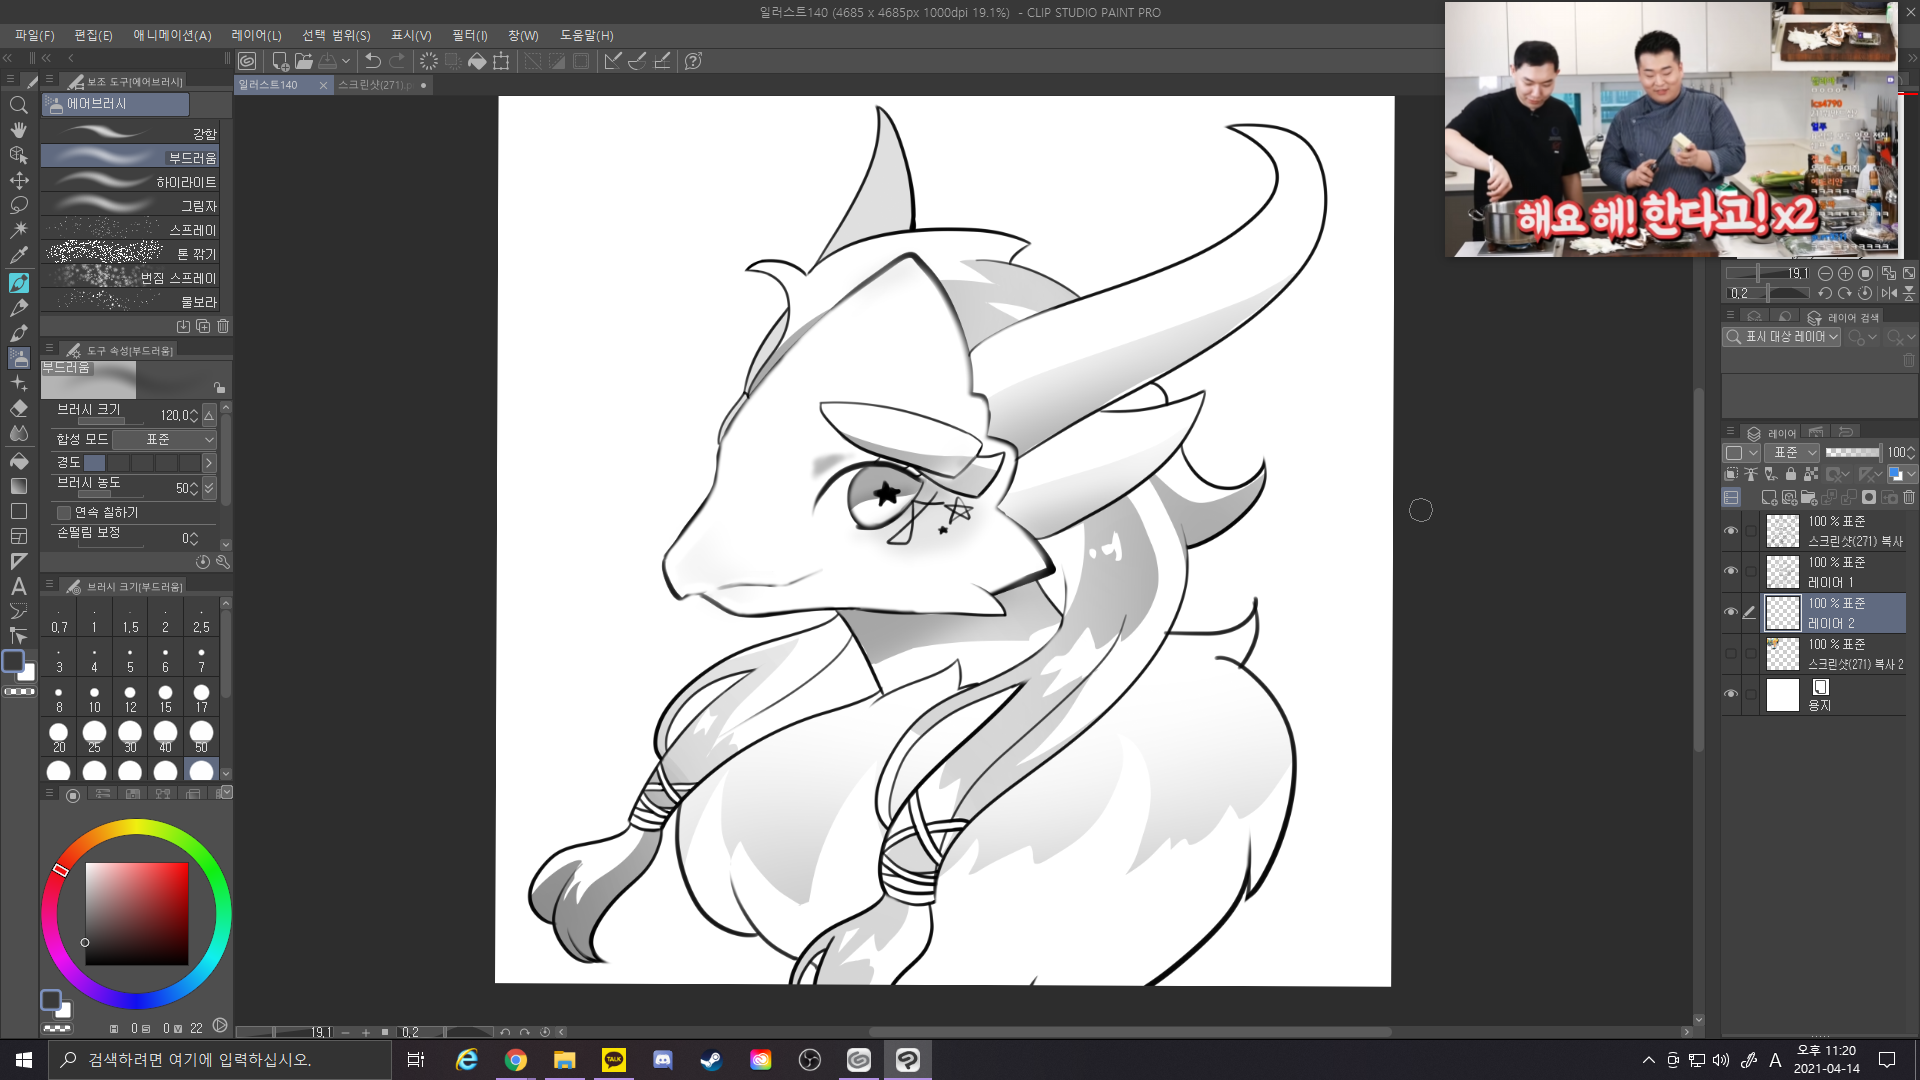
Task: Show the 스크린샷(271) 복사 2 layer
Action: pyautogui.click(x=1731, y=653)
